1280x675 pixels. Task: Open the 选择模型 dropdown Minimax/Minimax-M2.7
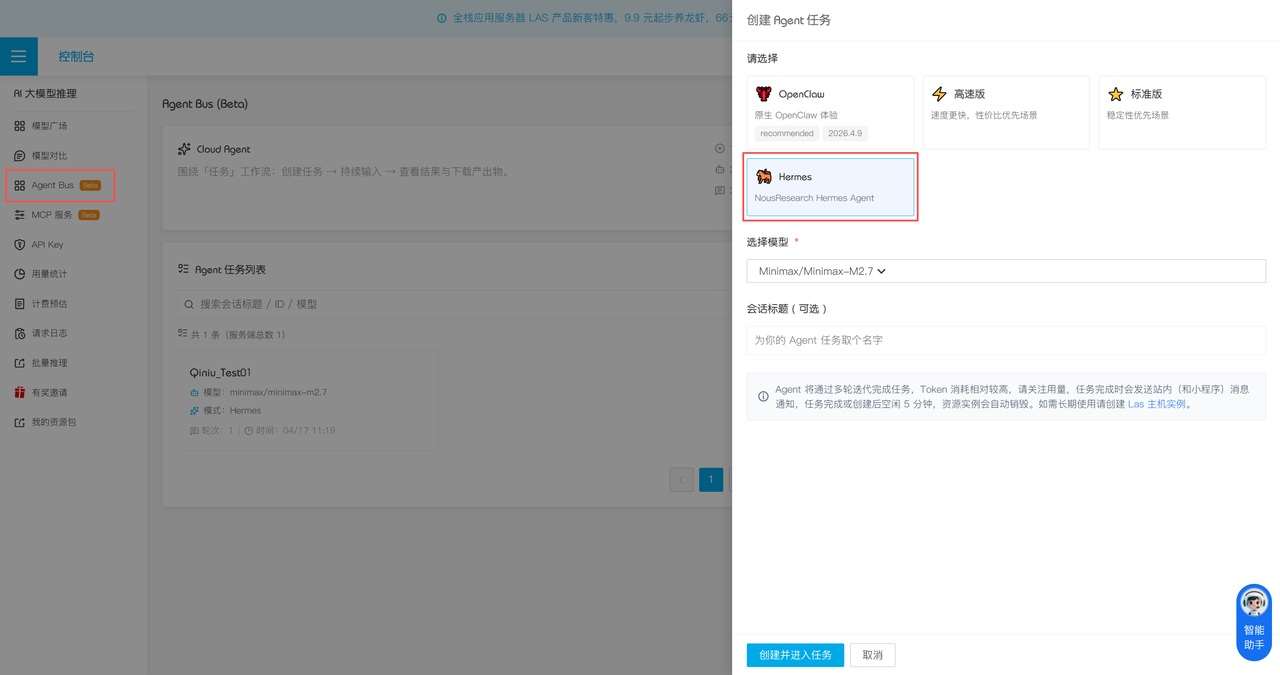tap(1006, 271)
